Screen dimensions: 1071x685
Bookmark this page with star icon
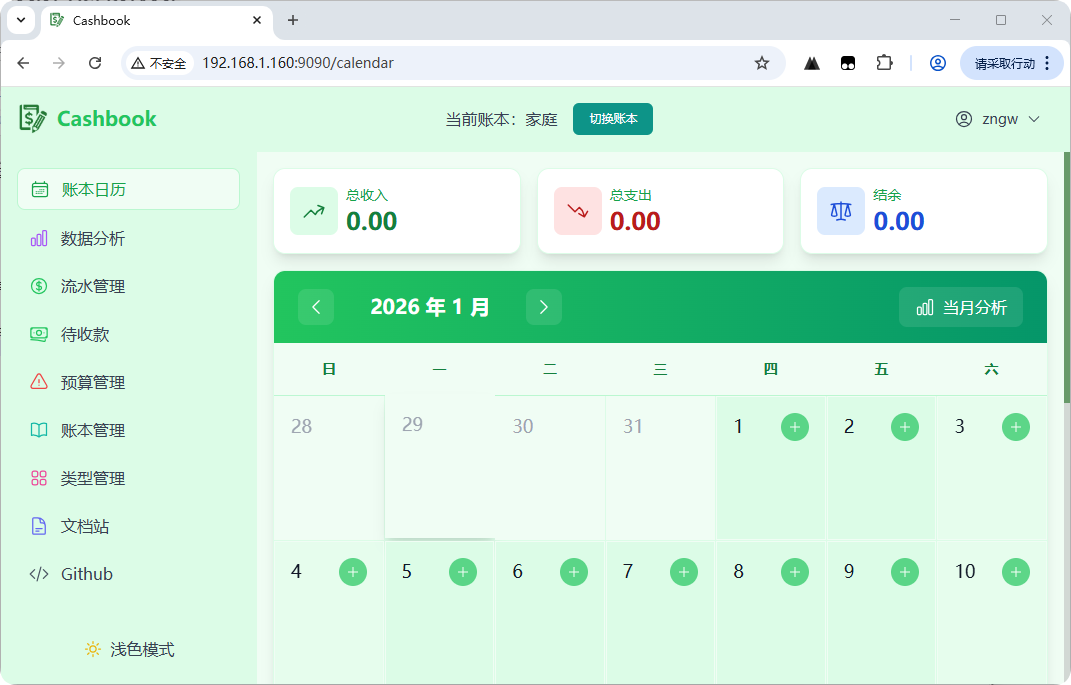pos(762,63)
